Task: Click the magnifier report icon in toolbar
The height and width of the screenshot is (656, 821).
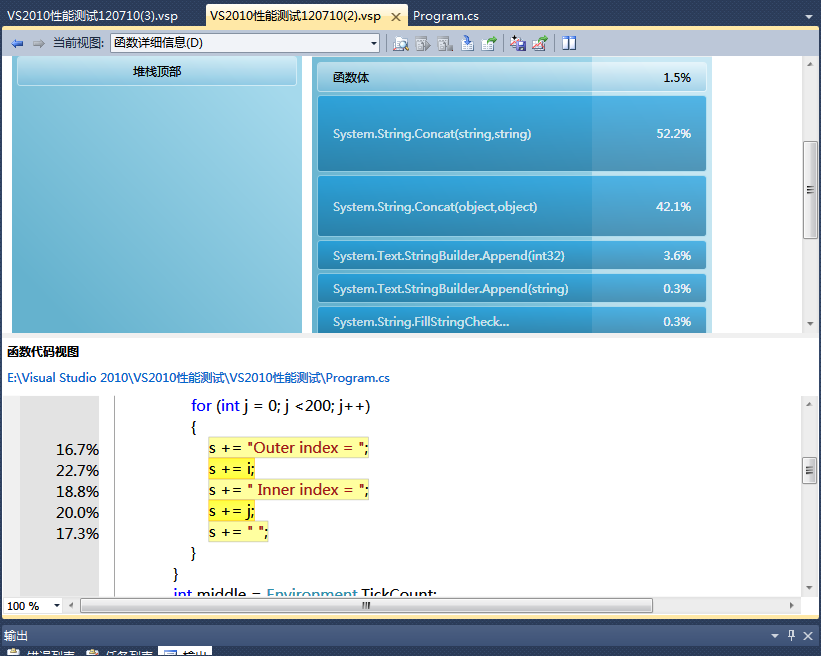Action: (401, 43)
